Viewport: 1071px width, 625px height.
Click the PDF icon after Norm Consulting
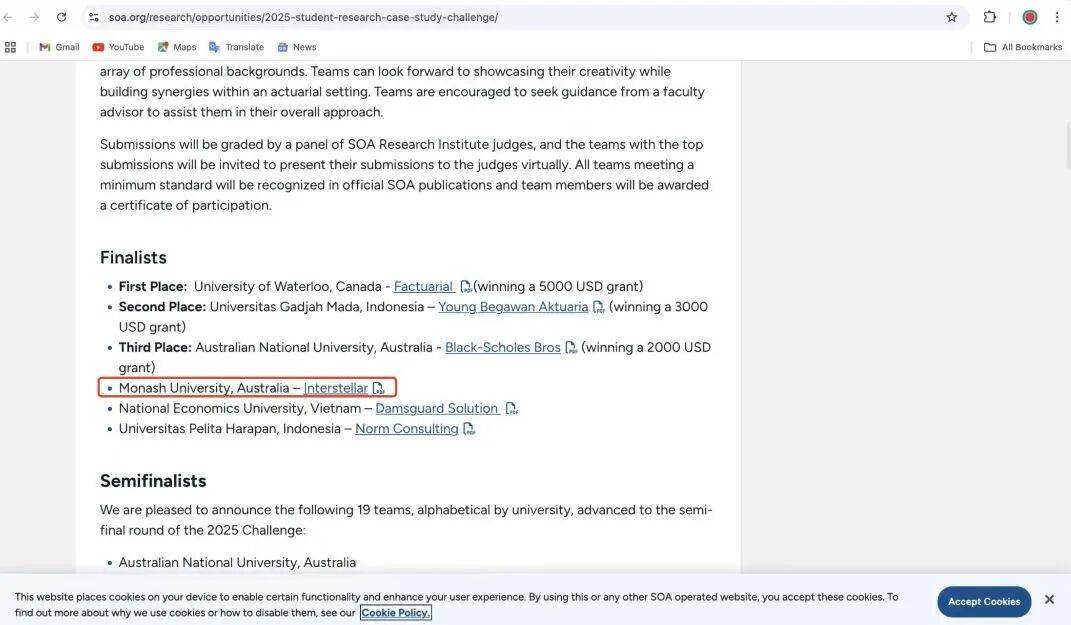click(x=469, y=429)
